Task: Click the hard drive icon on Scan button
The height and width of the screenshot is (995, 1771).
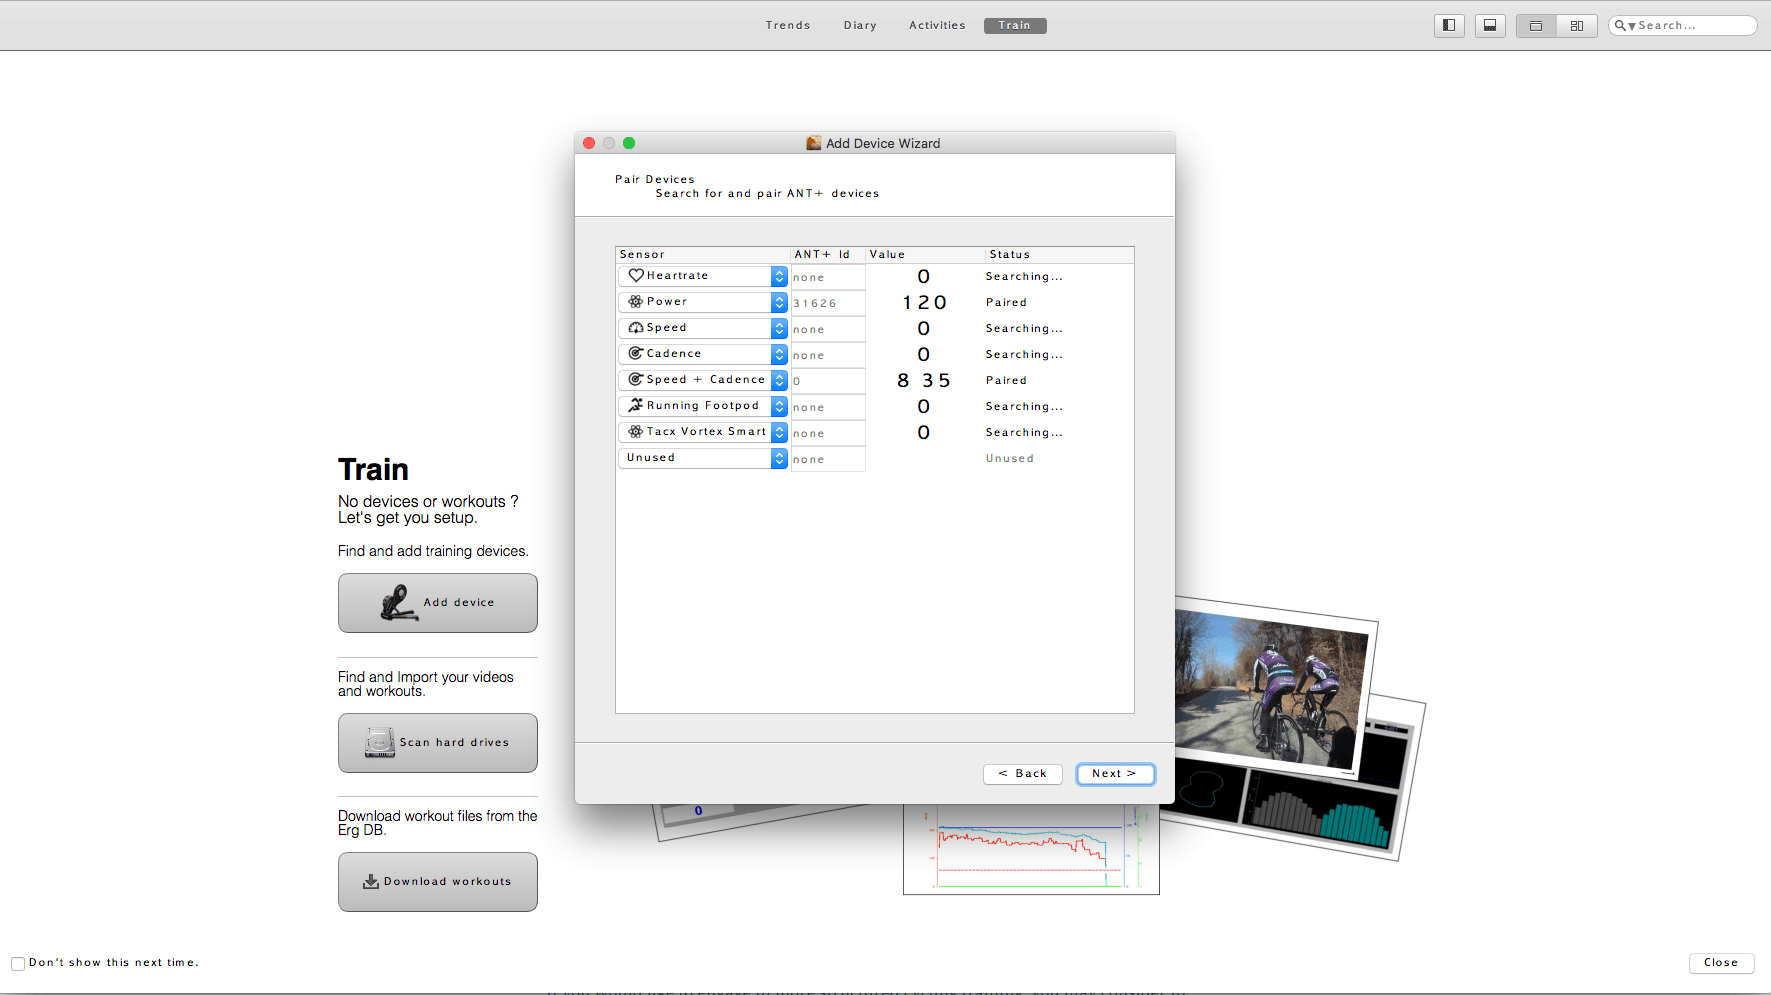Action: pos(380,742)
